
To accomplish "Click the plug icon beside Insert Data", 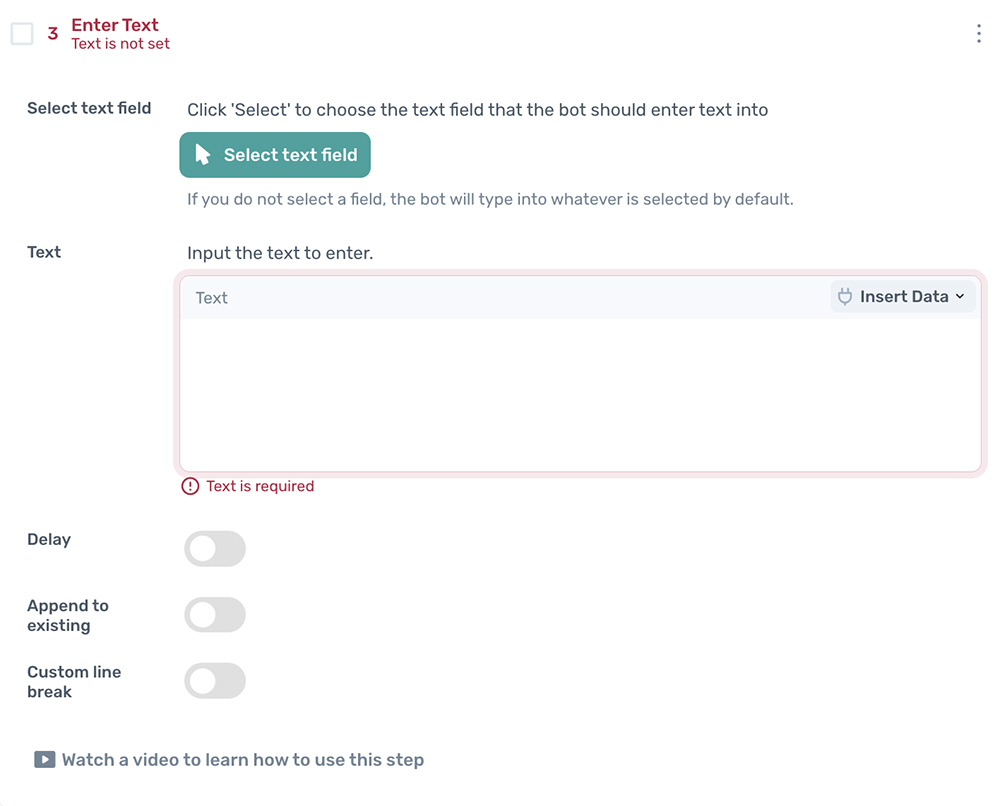I will [846, 296].
